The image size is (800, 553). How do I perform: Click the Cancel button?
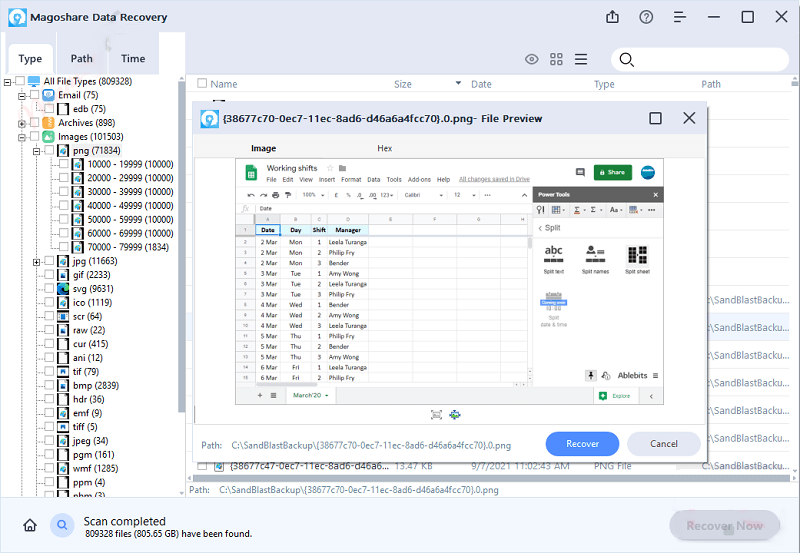664,444
